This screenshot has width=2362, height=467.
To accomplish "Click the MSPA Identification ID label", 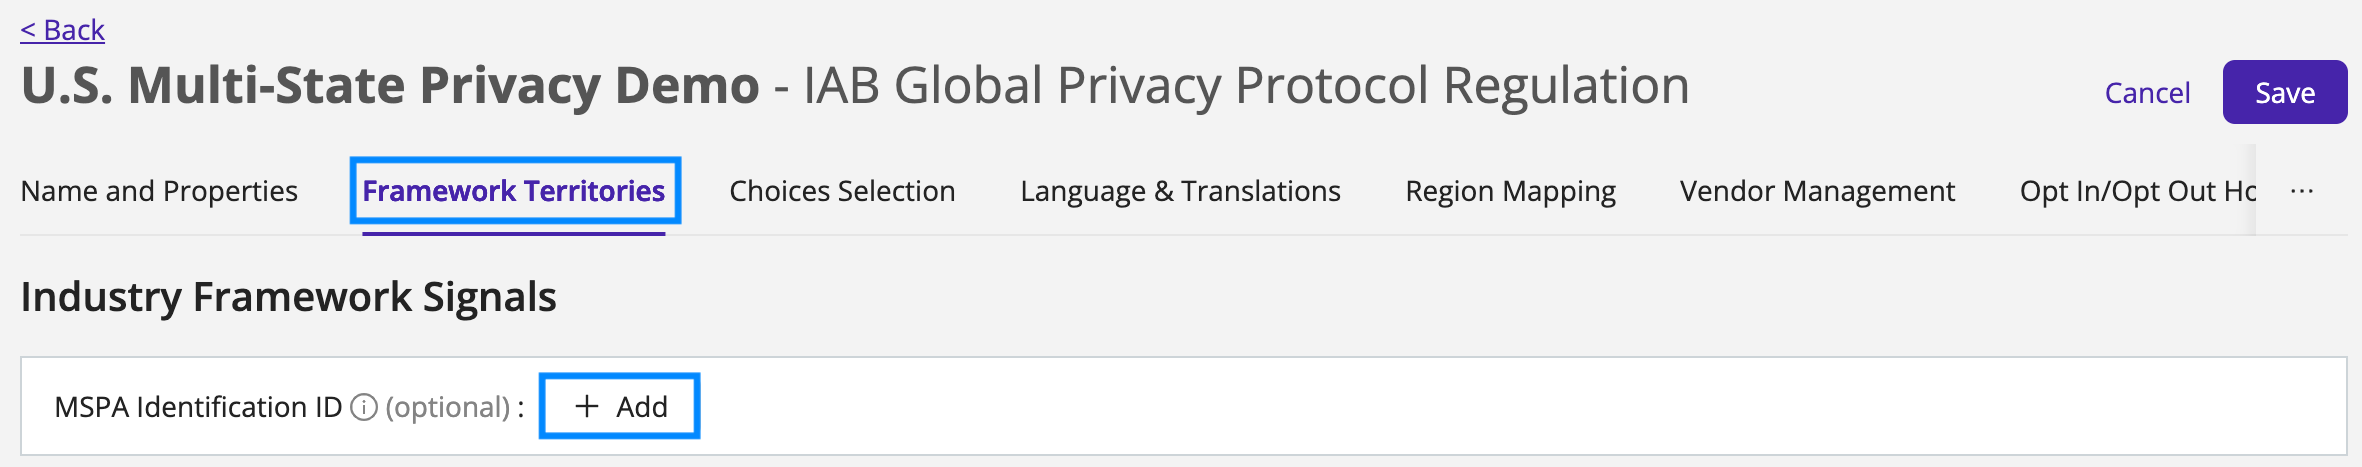I will tap(198, 407).
